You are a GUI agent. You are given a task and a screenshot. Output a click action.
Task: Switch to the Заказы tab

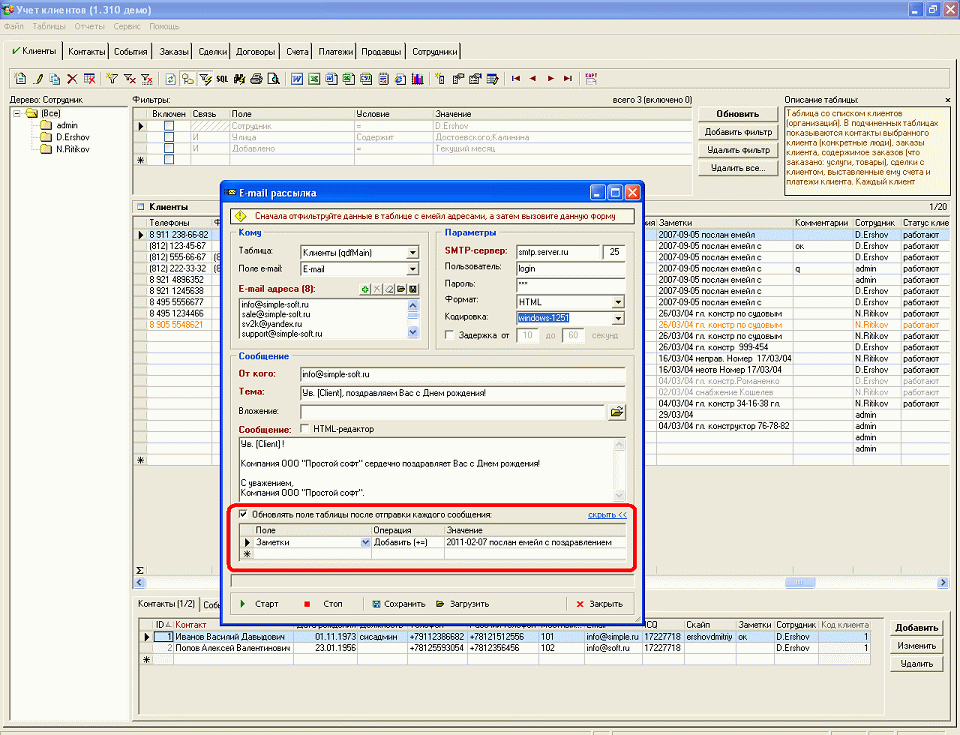pos(172,51)
